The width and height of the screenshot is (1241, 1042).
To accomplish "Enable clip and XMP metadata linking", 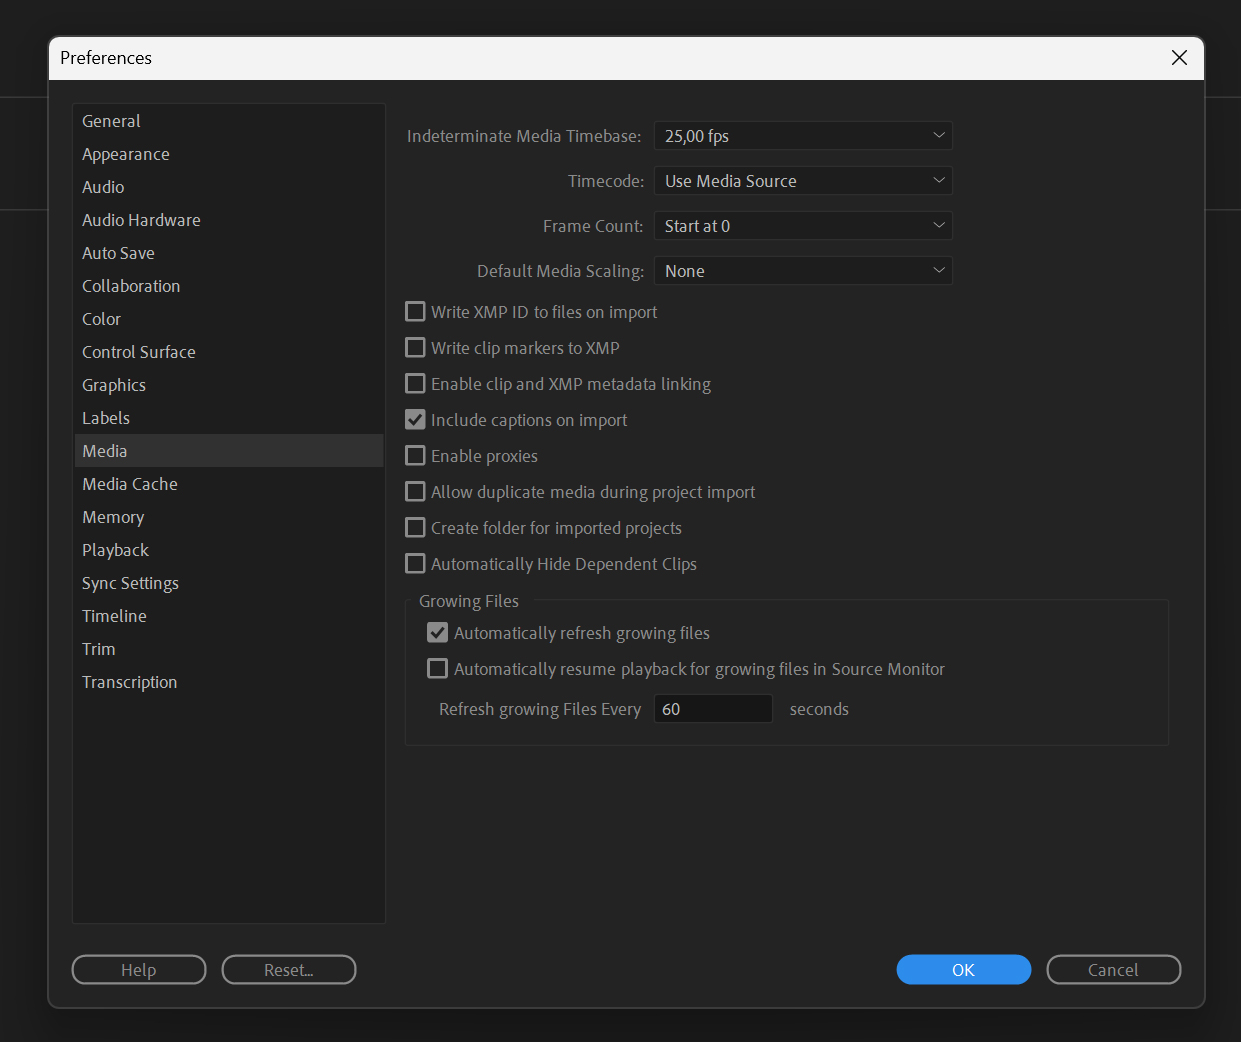I will coord(415,383).
